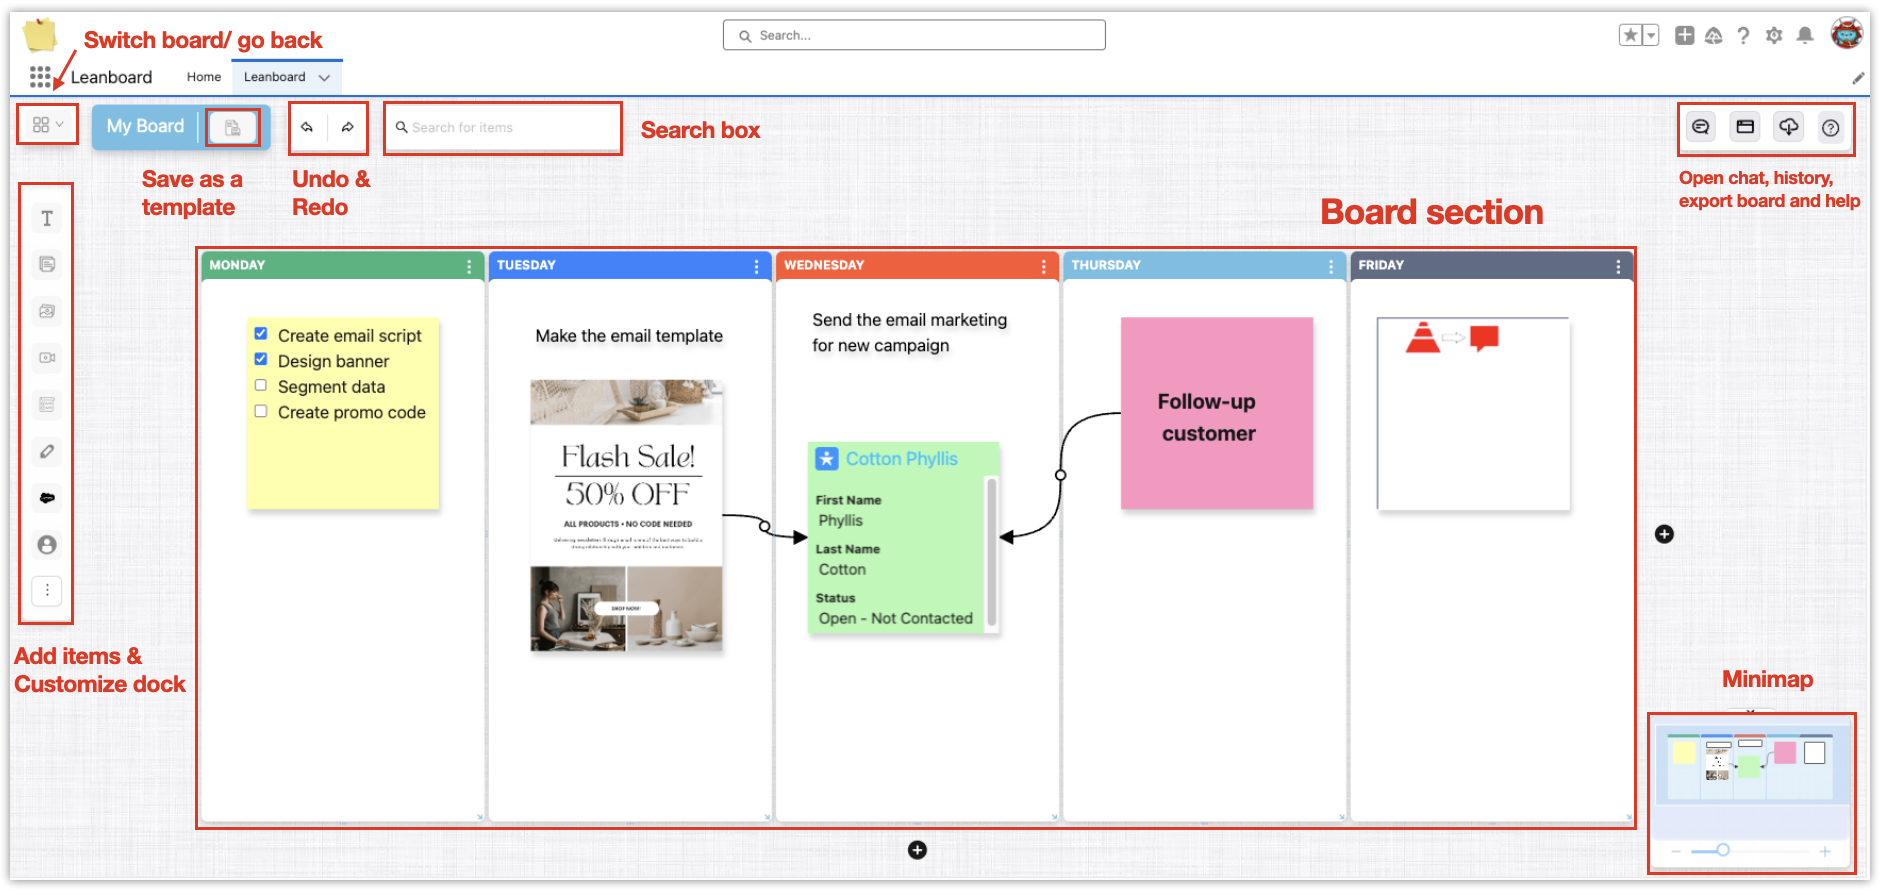Expand the Leanboard tab chevron

pyautogui.click(x=324, y=77)
